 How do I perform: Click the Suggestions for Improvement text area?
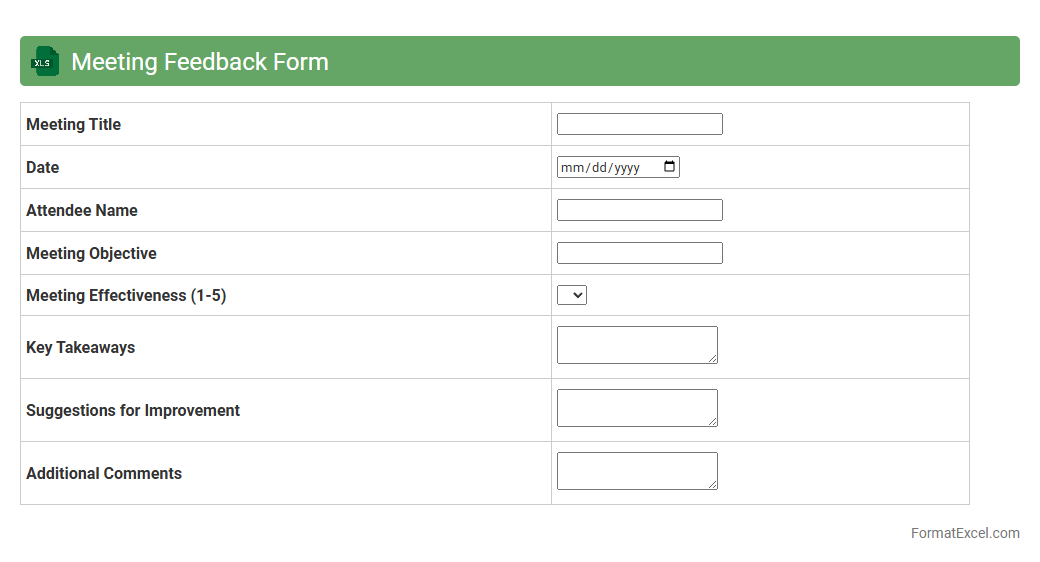click(x=634, y=407)
